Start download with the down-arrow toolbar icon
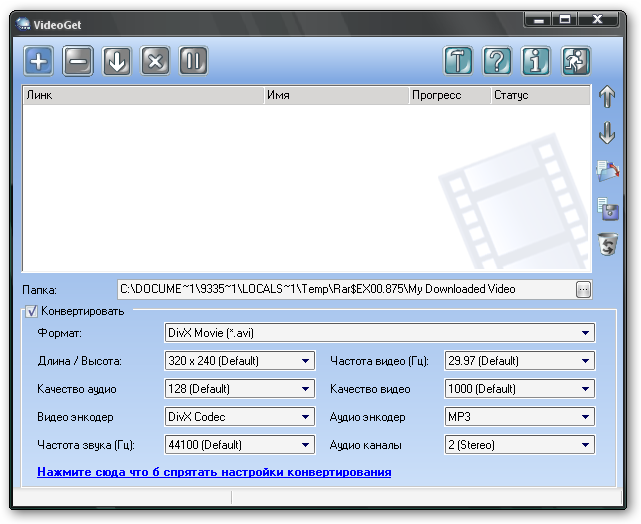Image resolution: width=641 pixels, height=524 pixels. [x=117, y=61]
